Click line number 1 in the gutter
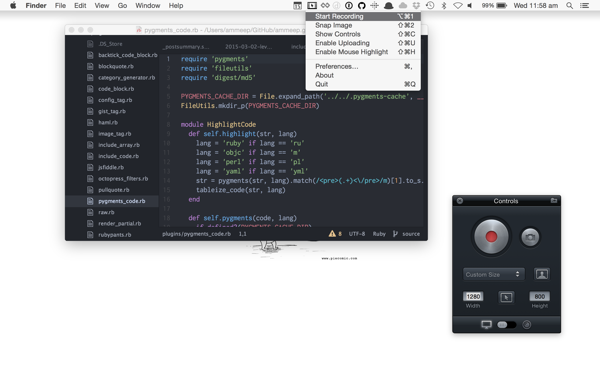600x375 pixels. (168, 59)
